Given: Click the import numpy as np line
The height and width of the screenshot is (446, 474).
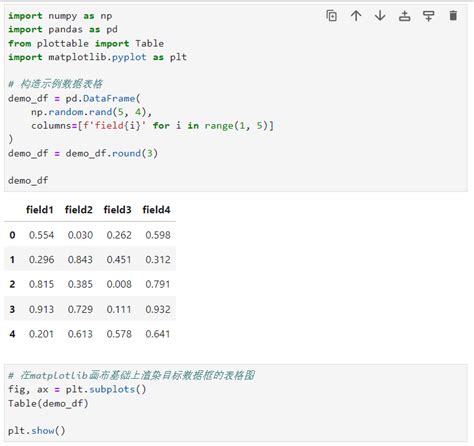Looking at the screenshot, I should click(60, 16).
